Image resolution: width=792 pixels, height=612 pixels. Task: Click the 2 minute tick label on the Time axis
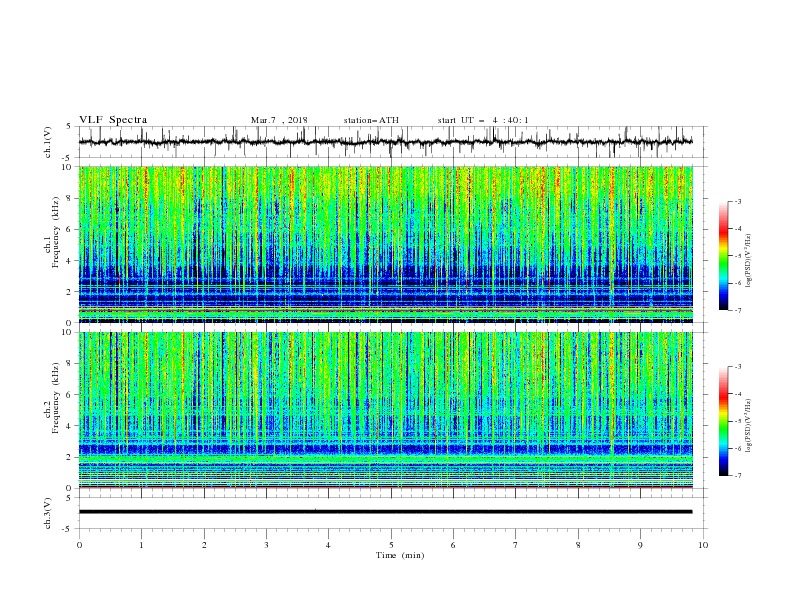pos(204,545)
